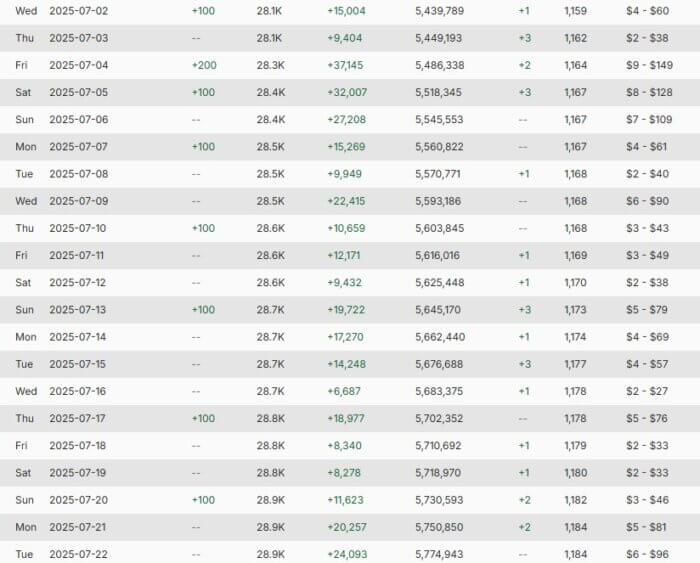Viewport: 700px width, 563px height.
Task: Click the 5,603,845 total views value
Action: pyautogui.click(x=438, y=228)
